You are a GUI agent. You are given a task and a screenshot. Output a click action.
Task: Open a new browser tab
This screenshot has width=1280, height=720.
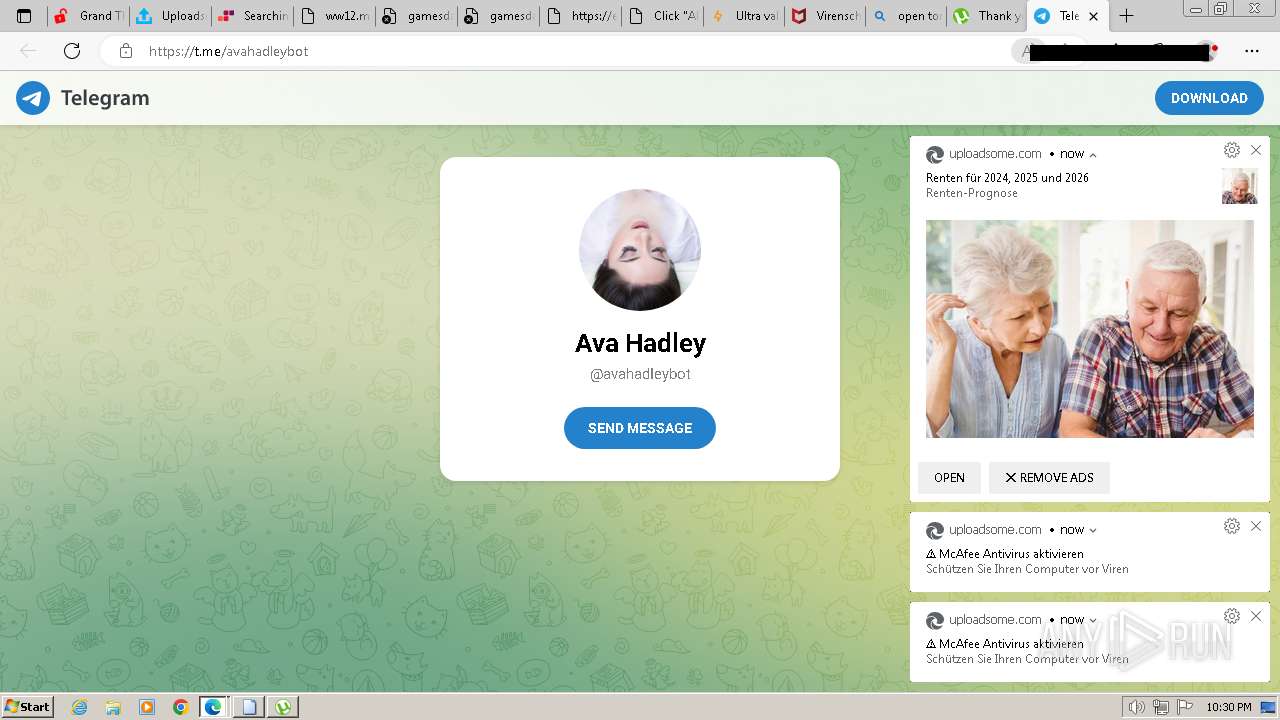(x=1126, y=16)
